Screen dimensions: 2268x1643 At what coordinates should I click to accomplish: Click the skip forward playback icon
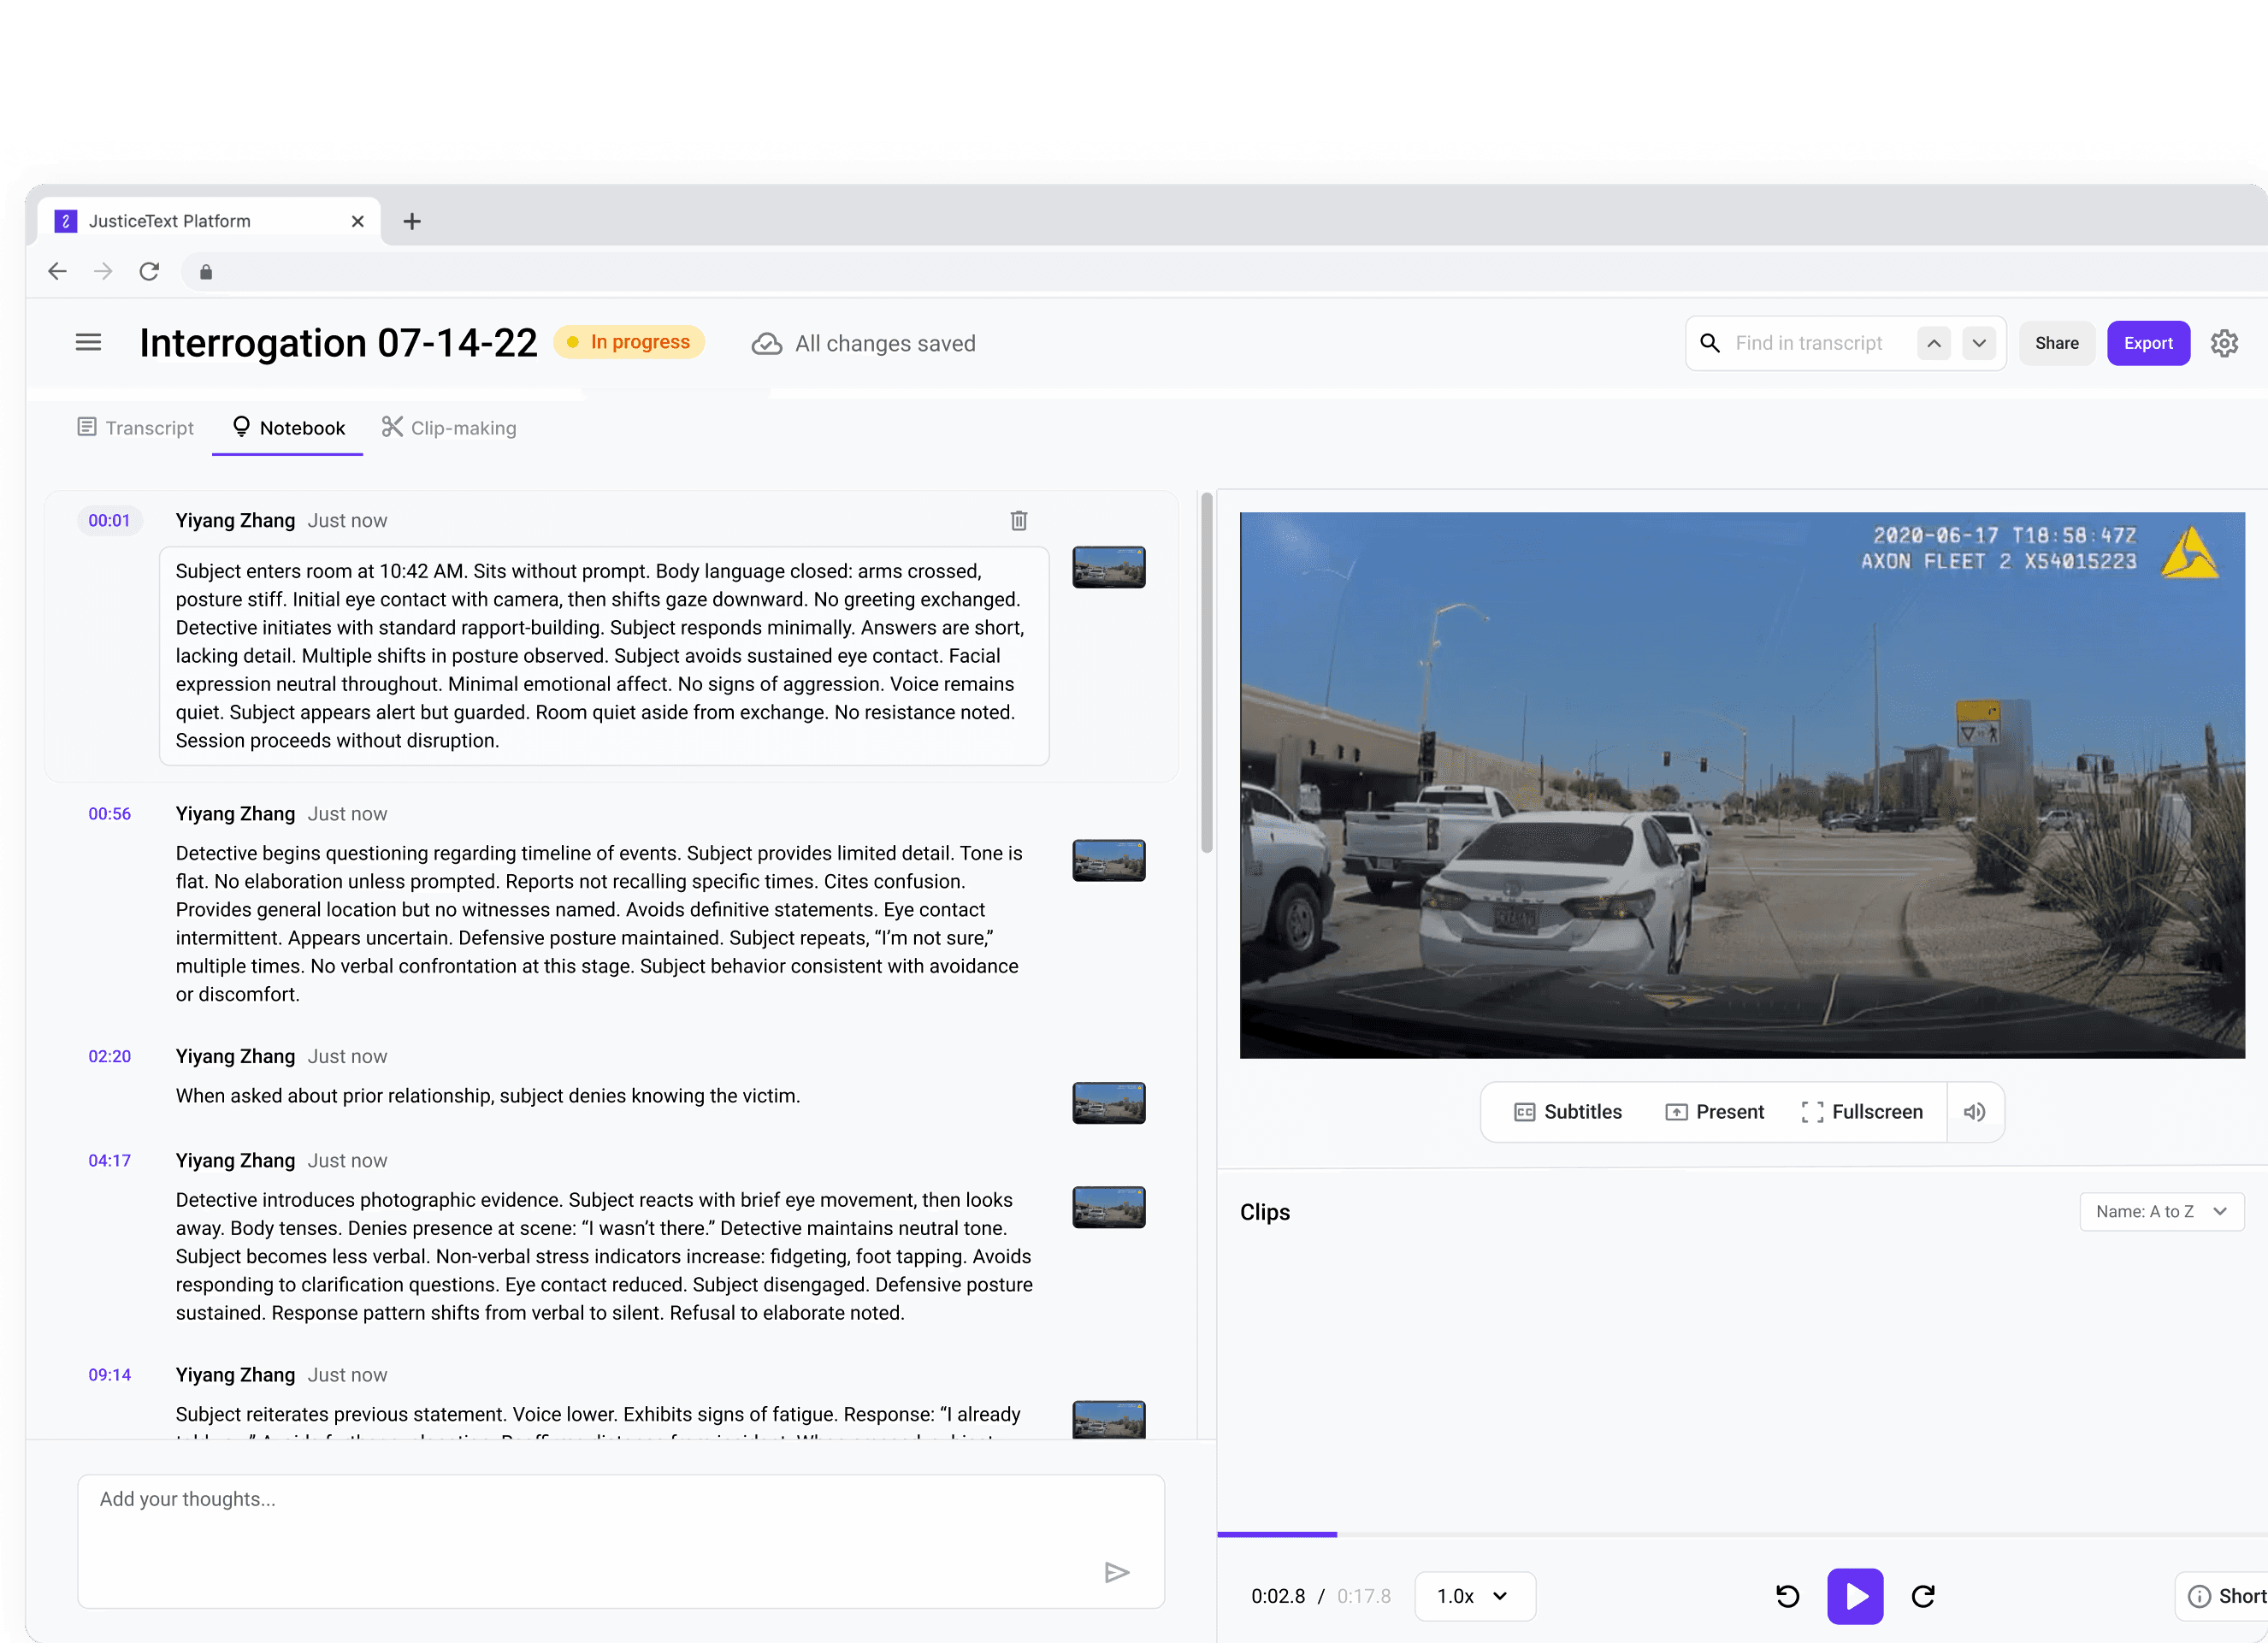click(x=1922, y=1596)
